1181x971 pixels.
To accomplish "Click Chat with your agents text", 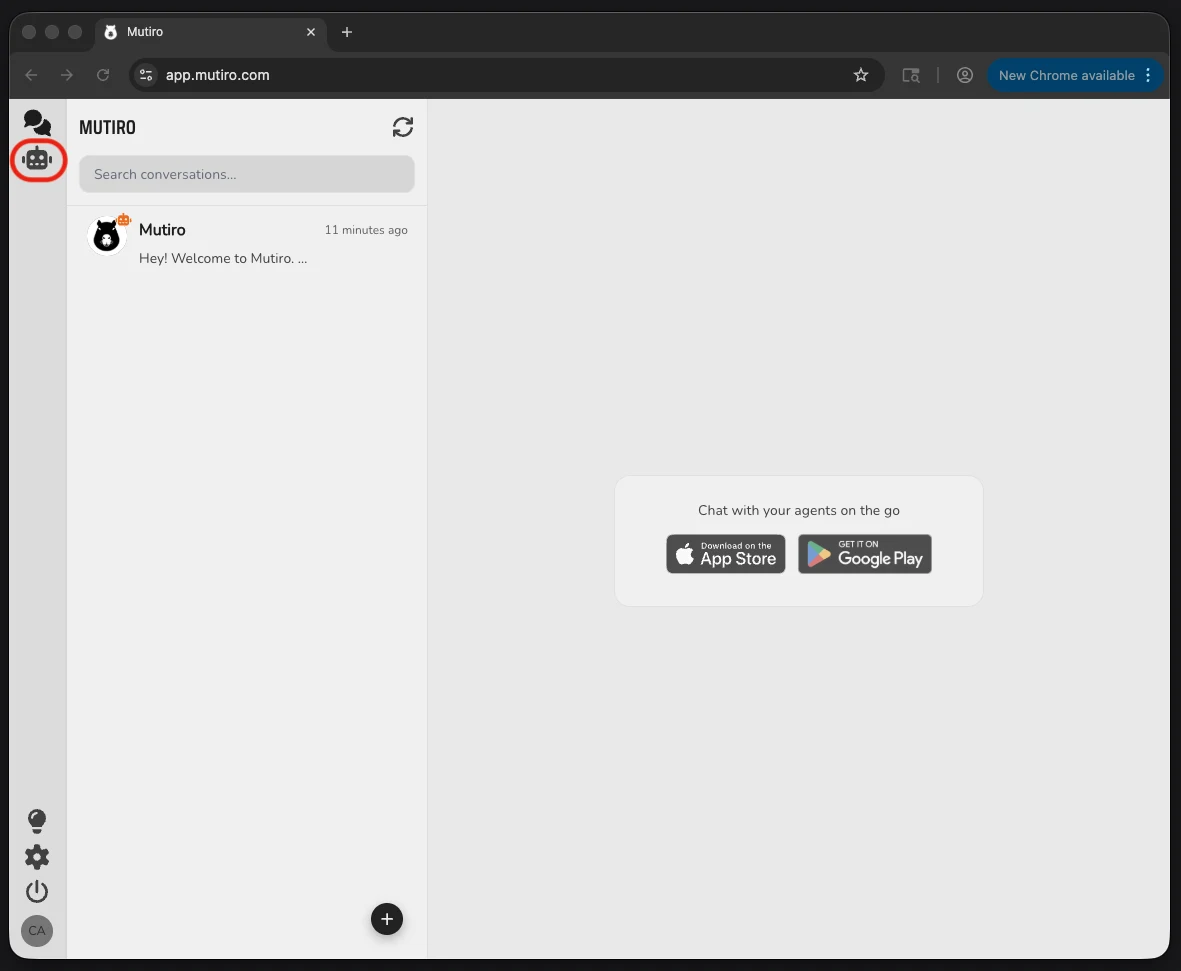I will point(798,510).
